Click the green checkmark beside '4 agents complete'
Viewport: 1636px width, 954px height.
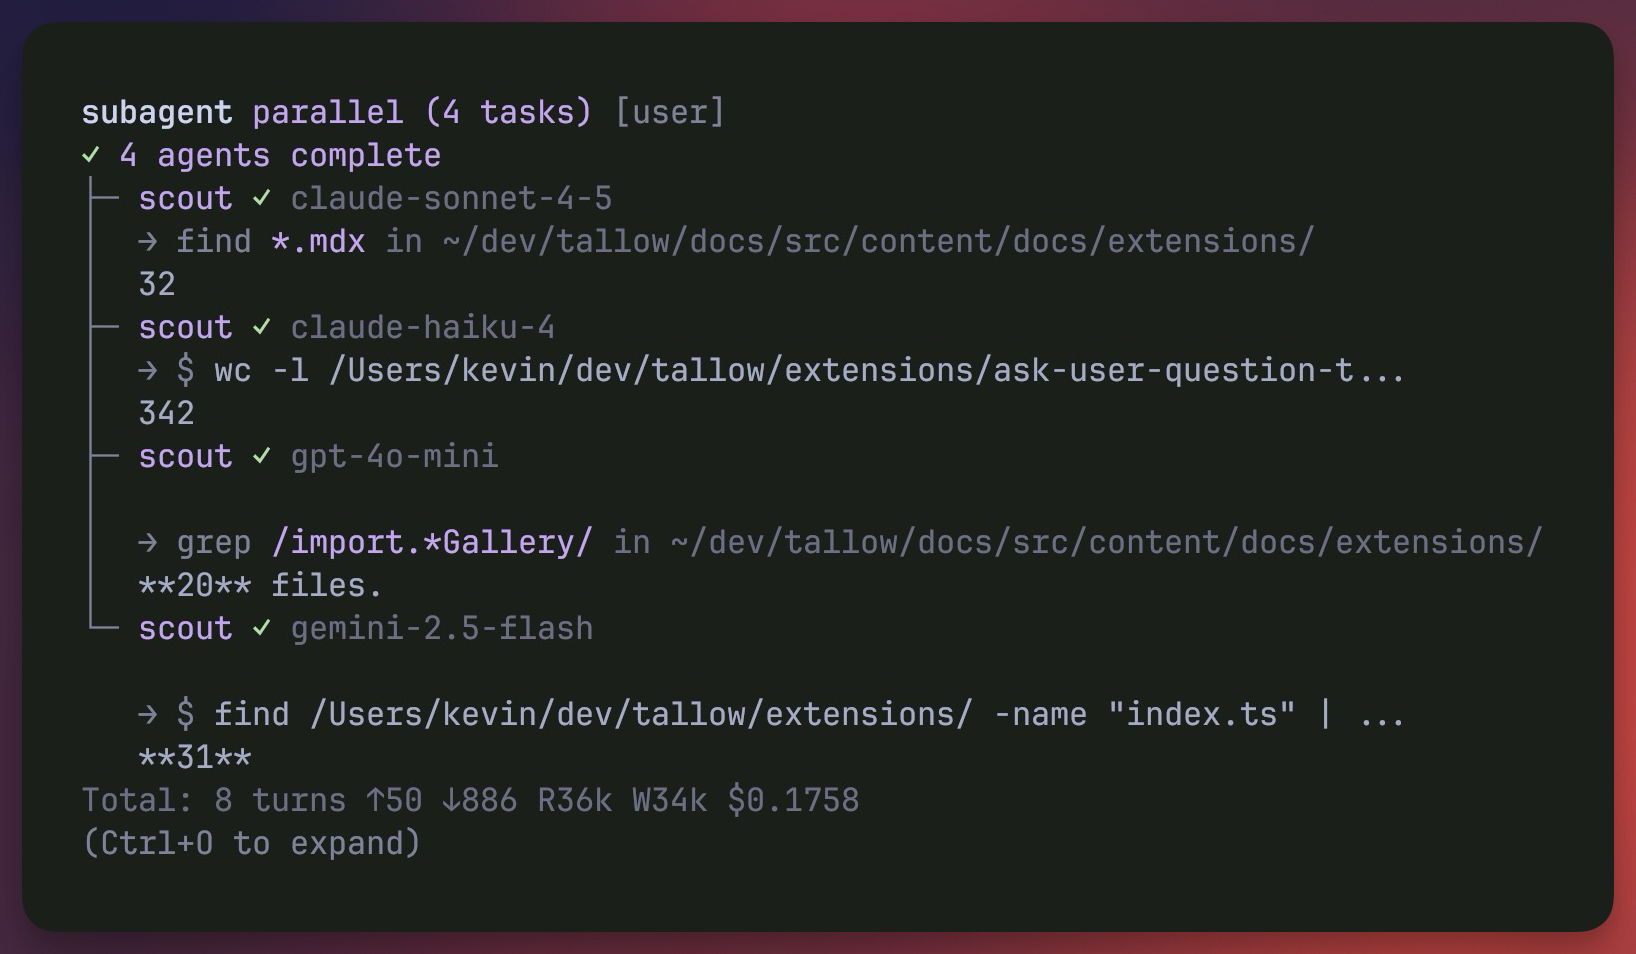point(91,155)
